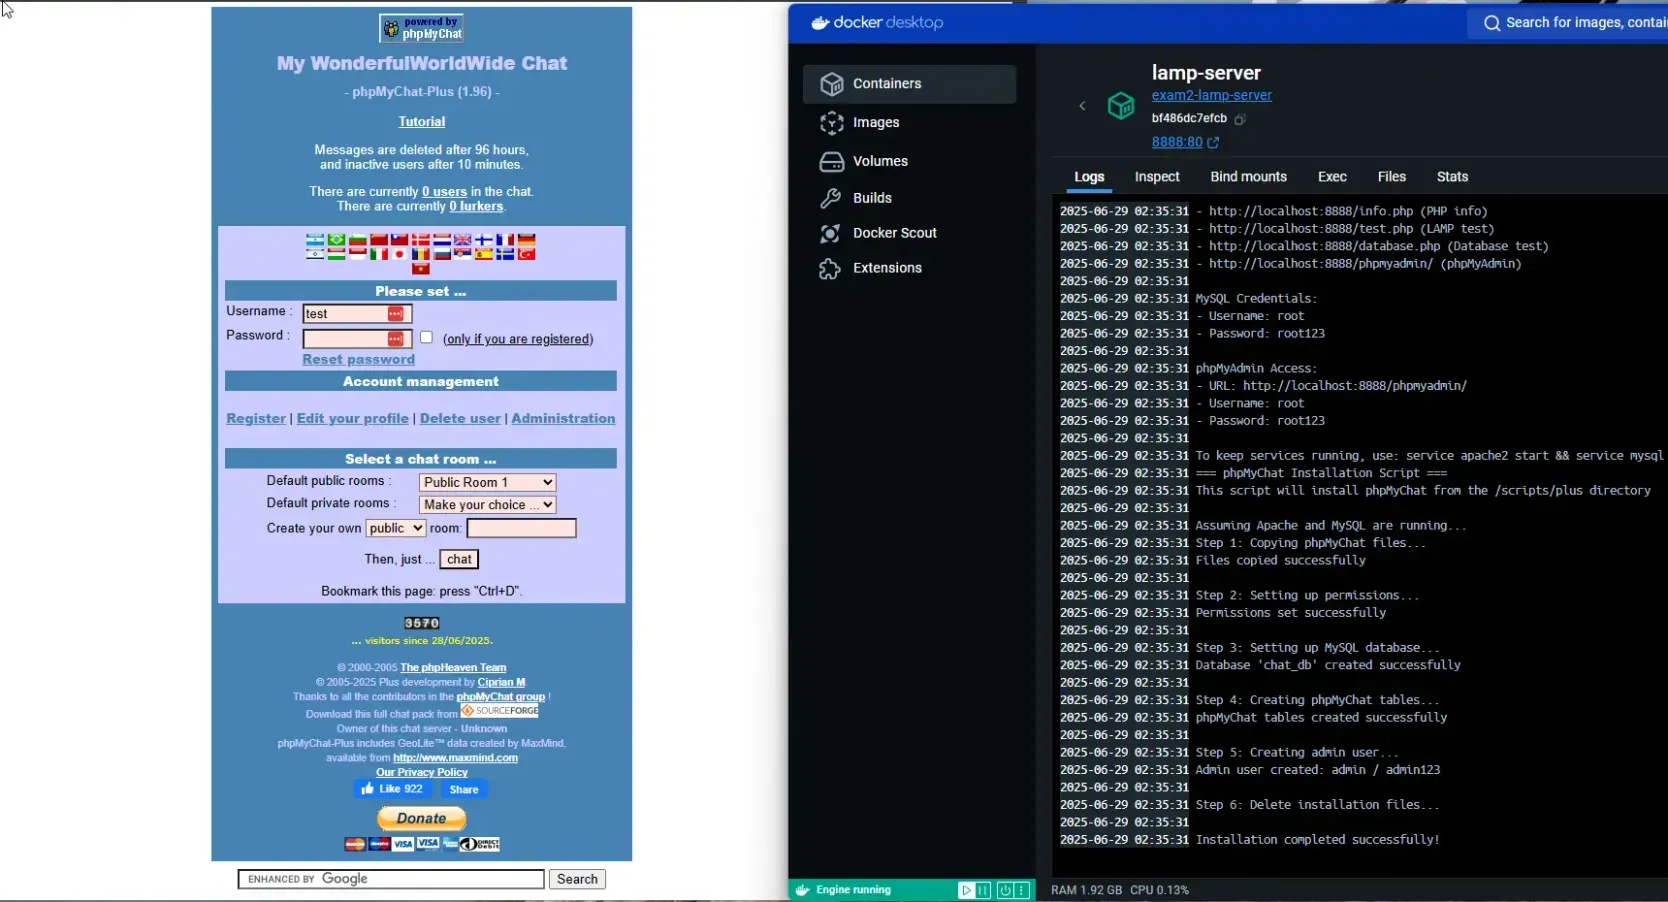The width and height of the screenshot is (1668, 902).
Task: Click the Reset password link
Action: click(x=357, y=359)
